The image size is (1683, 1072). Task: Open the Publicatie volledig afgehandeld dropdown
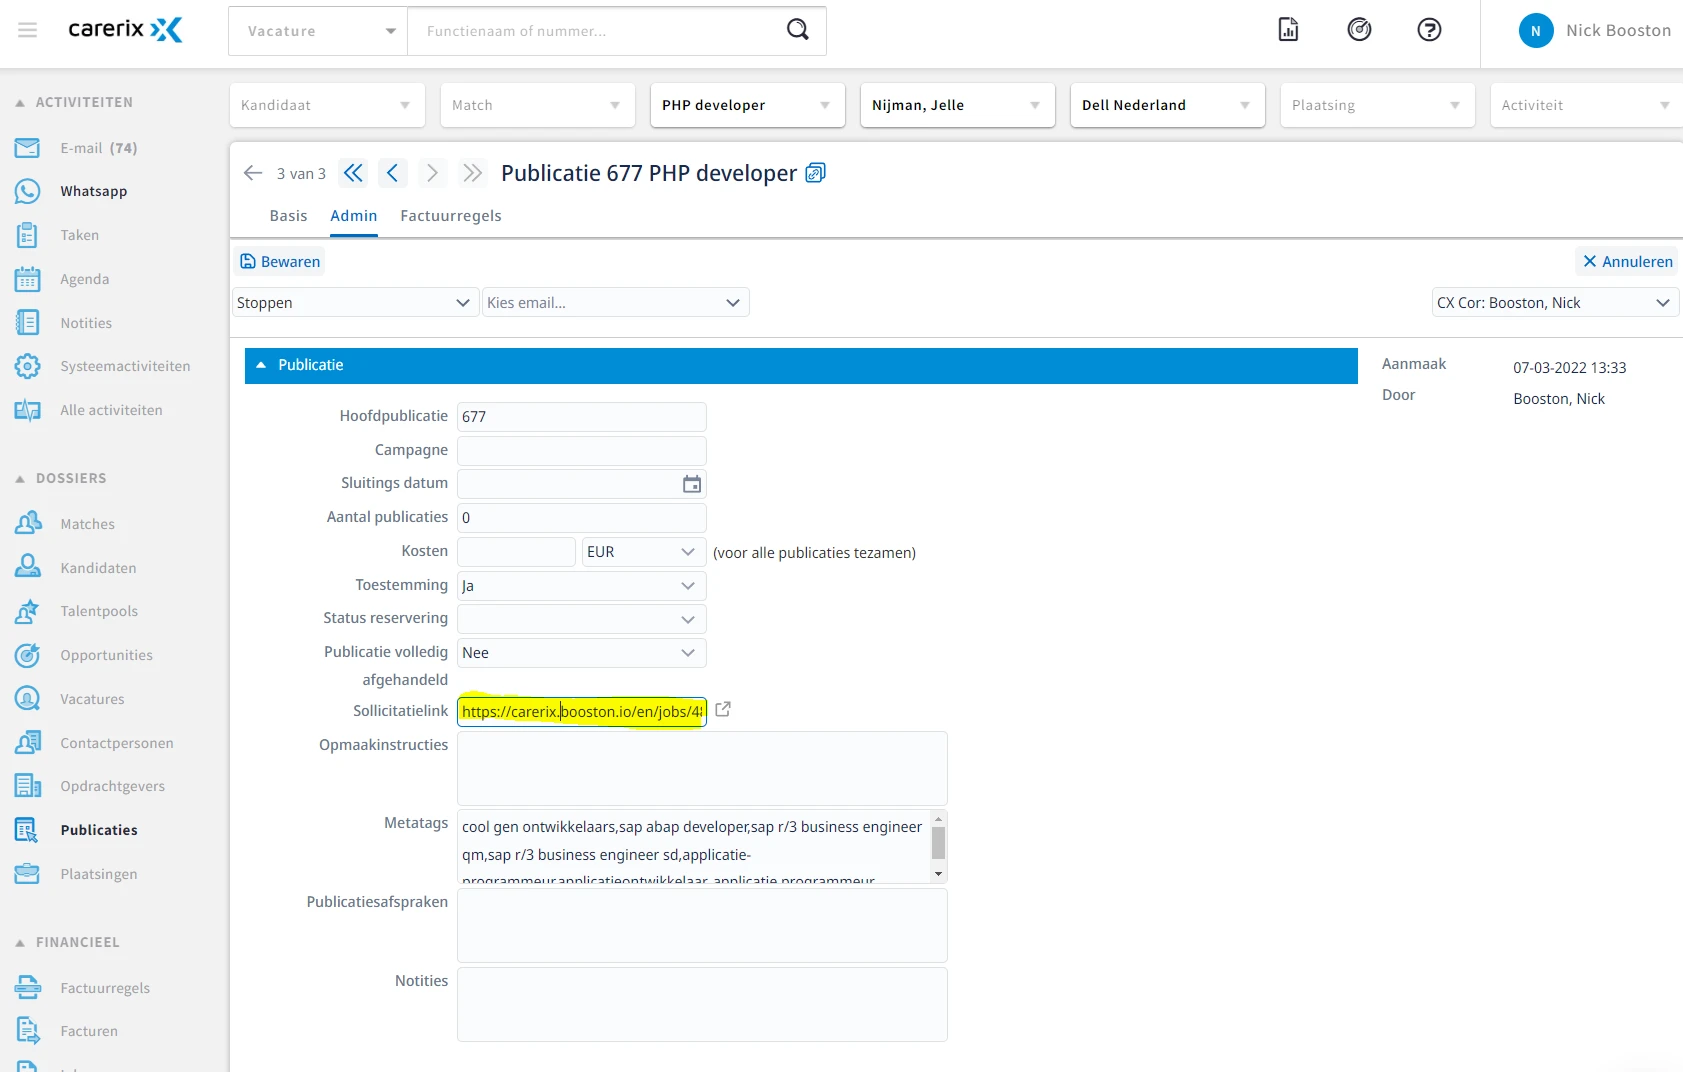(x=687, y=653)
